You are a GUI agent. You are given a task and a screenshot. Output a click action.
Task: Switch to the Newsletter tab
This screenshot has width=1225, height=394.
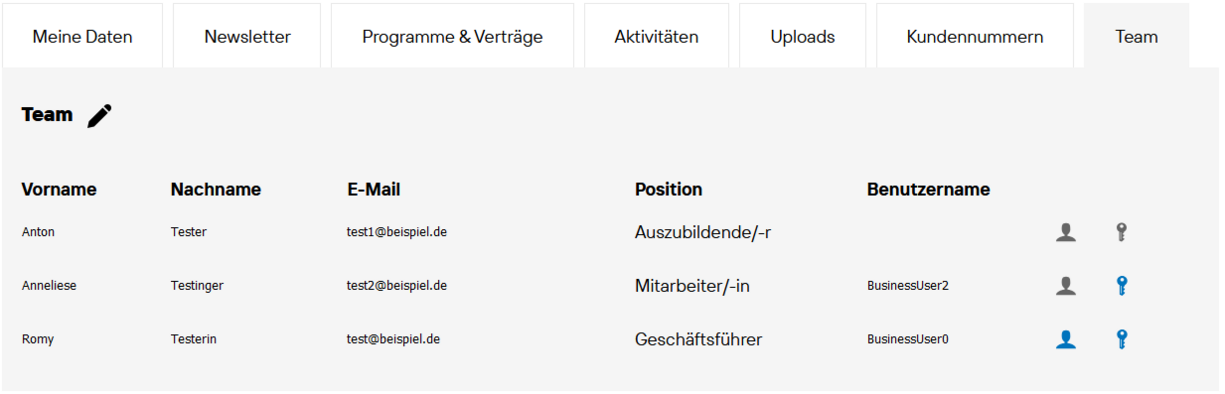point(247,36)
